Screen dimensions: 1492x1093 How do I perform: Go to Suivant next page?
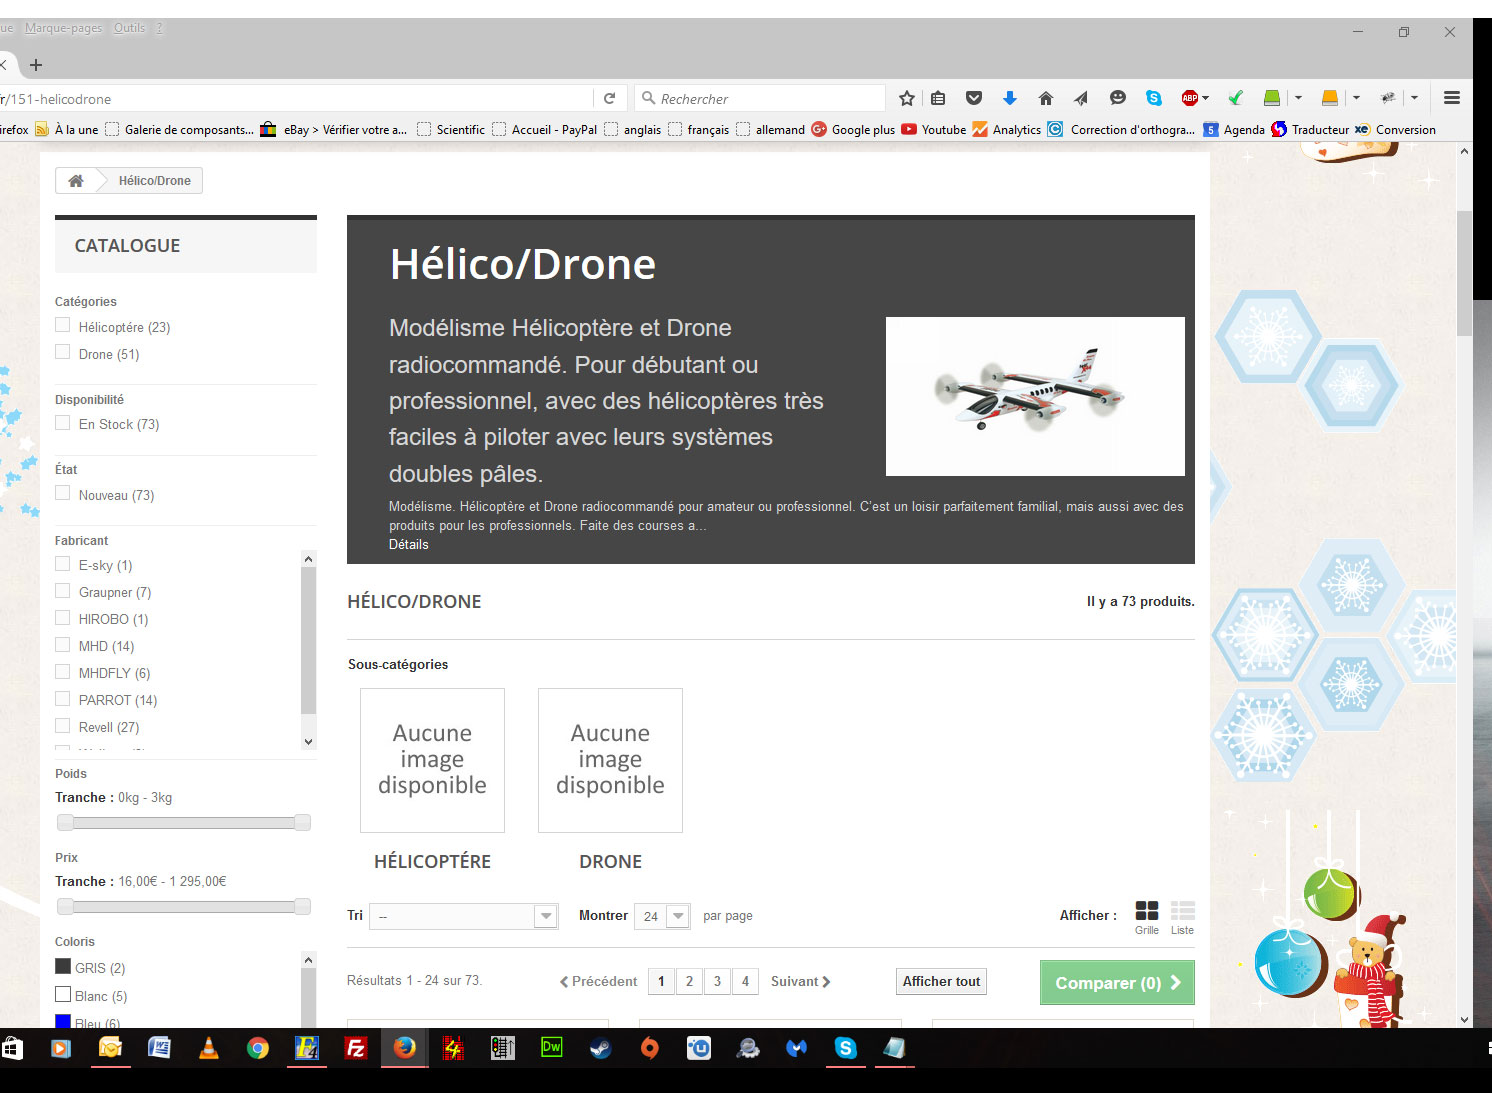coord(801,982)
